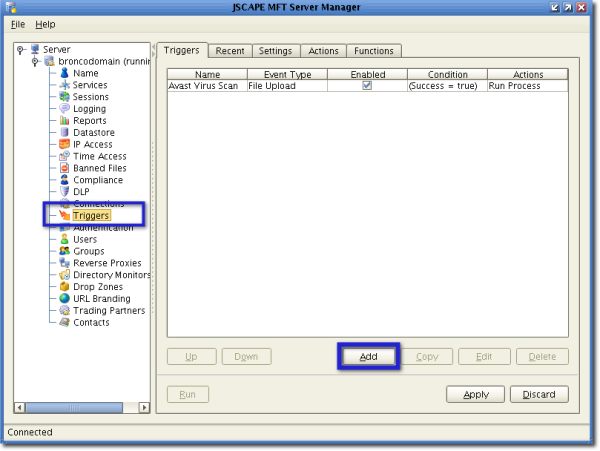The image size is (600, 451).
Task: Switch to the Triggers tab
Action: tap(182, 50)
